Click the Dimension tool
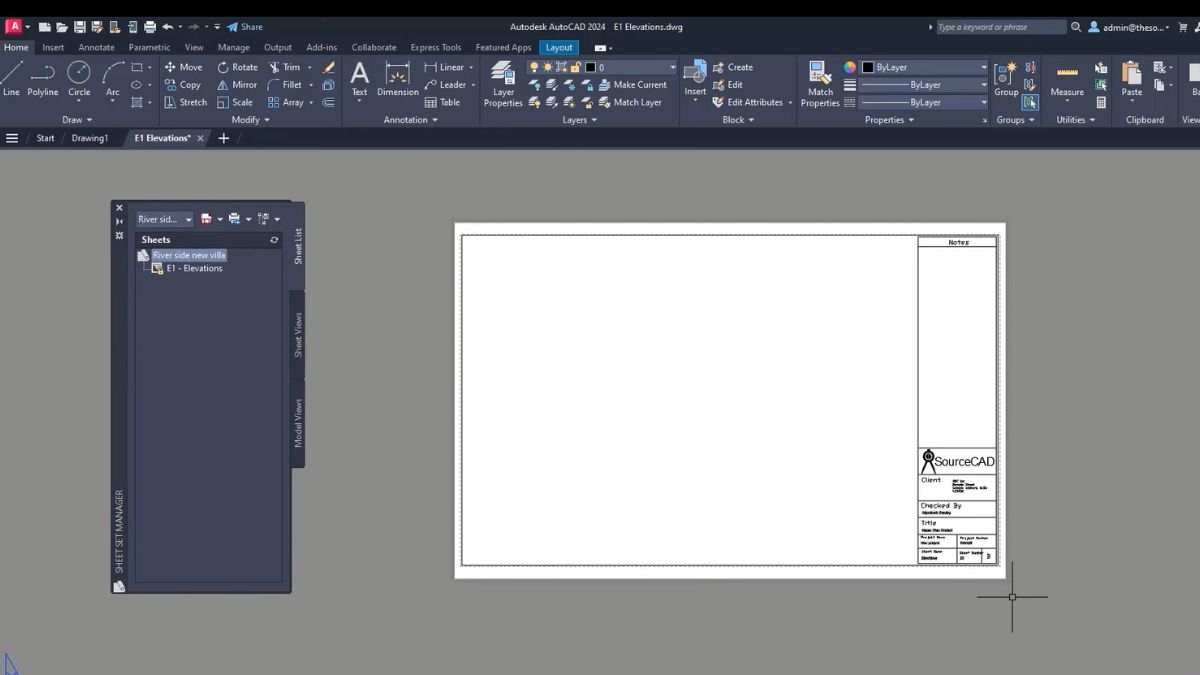Screen dimensions: 1200x675 point(398,80)
